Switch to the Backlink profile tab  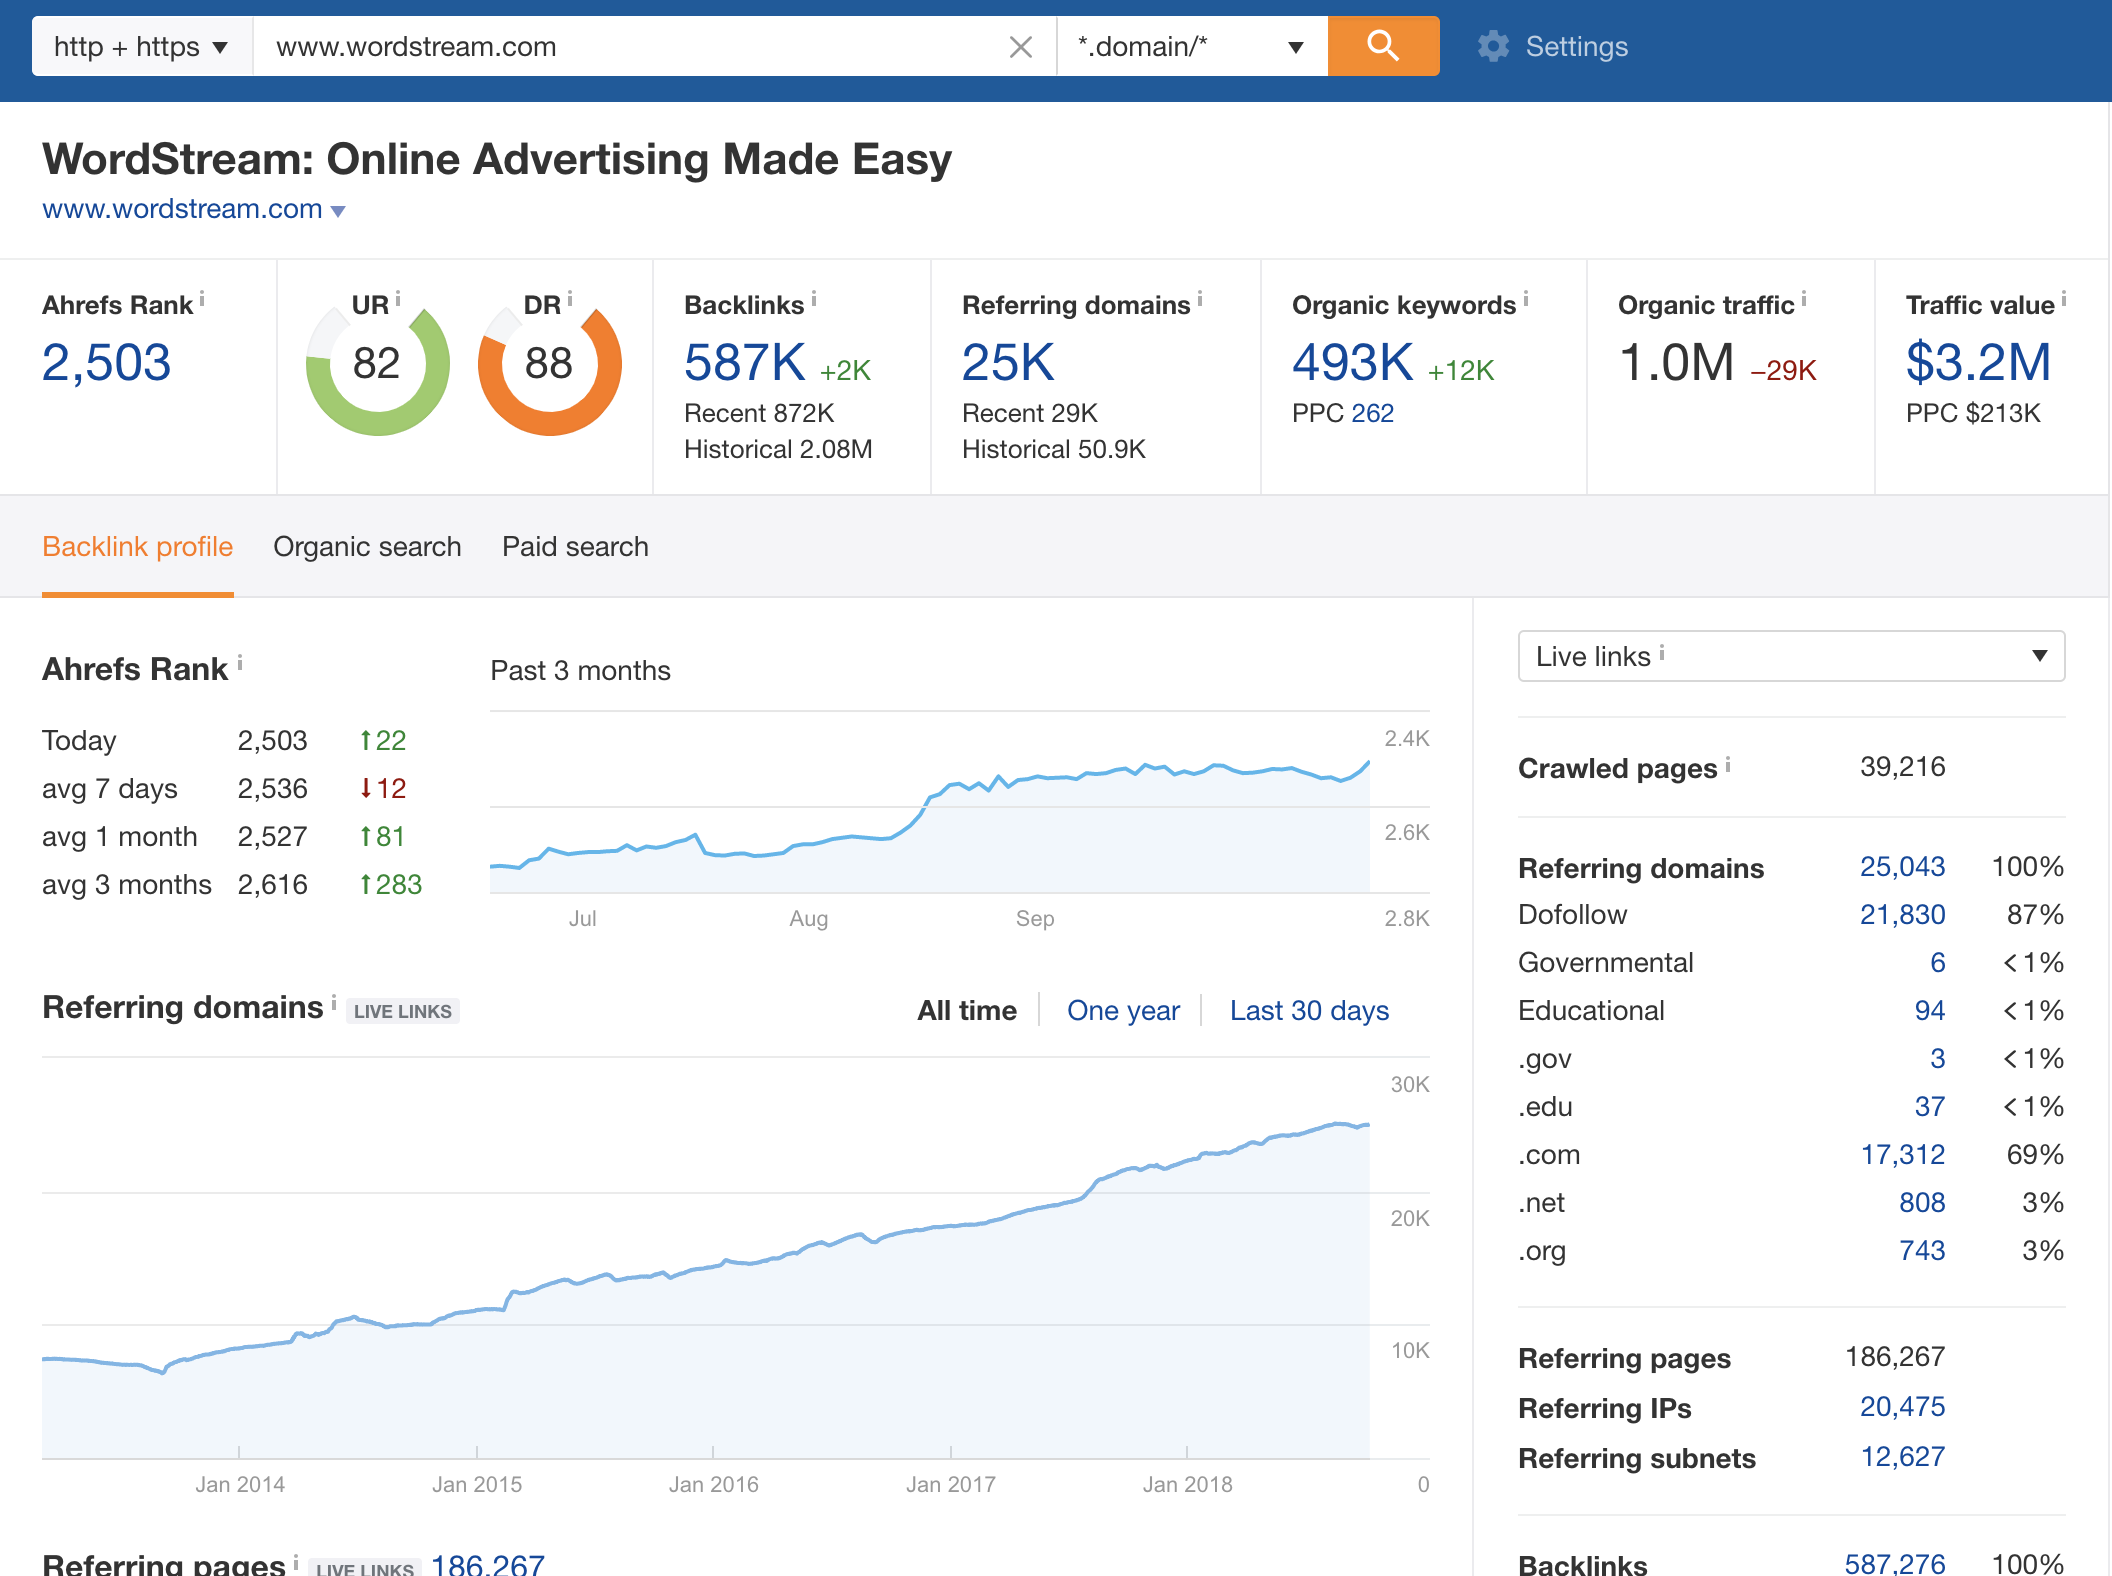pos(138,546)
